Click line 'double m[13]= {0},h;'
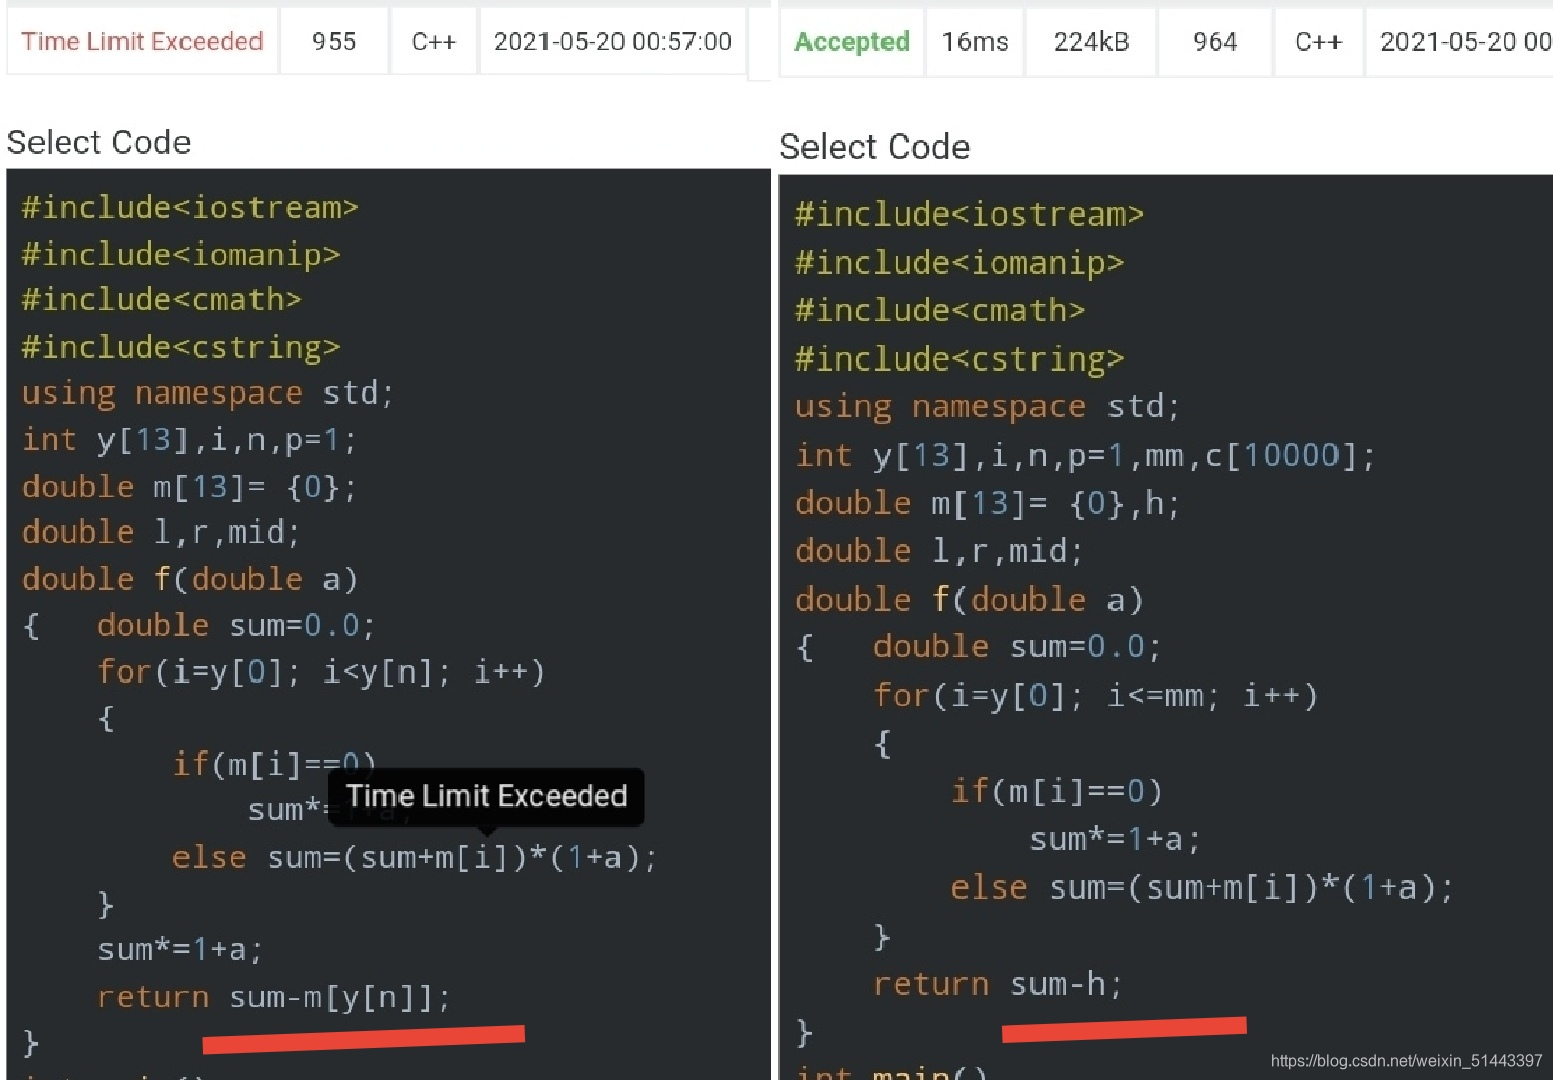1553x1080 pixels. coord(987,503)
